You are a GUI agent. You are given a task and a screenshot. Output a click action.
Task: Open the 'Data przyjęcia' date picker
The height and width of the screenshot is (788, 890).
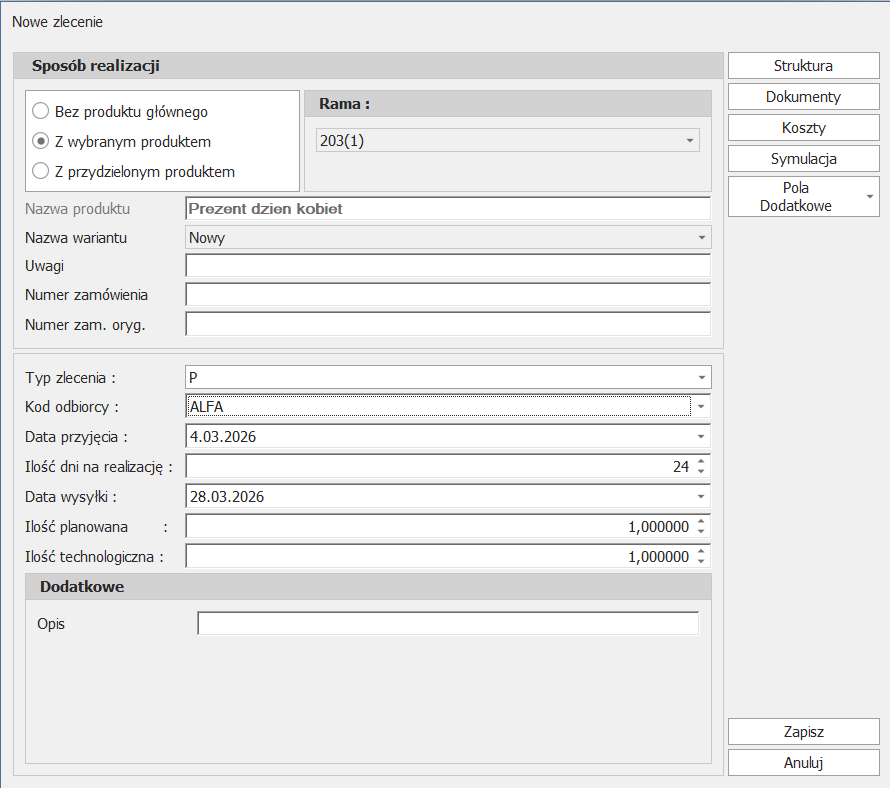701,437
